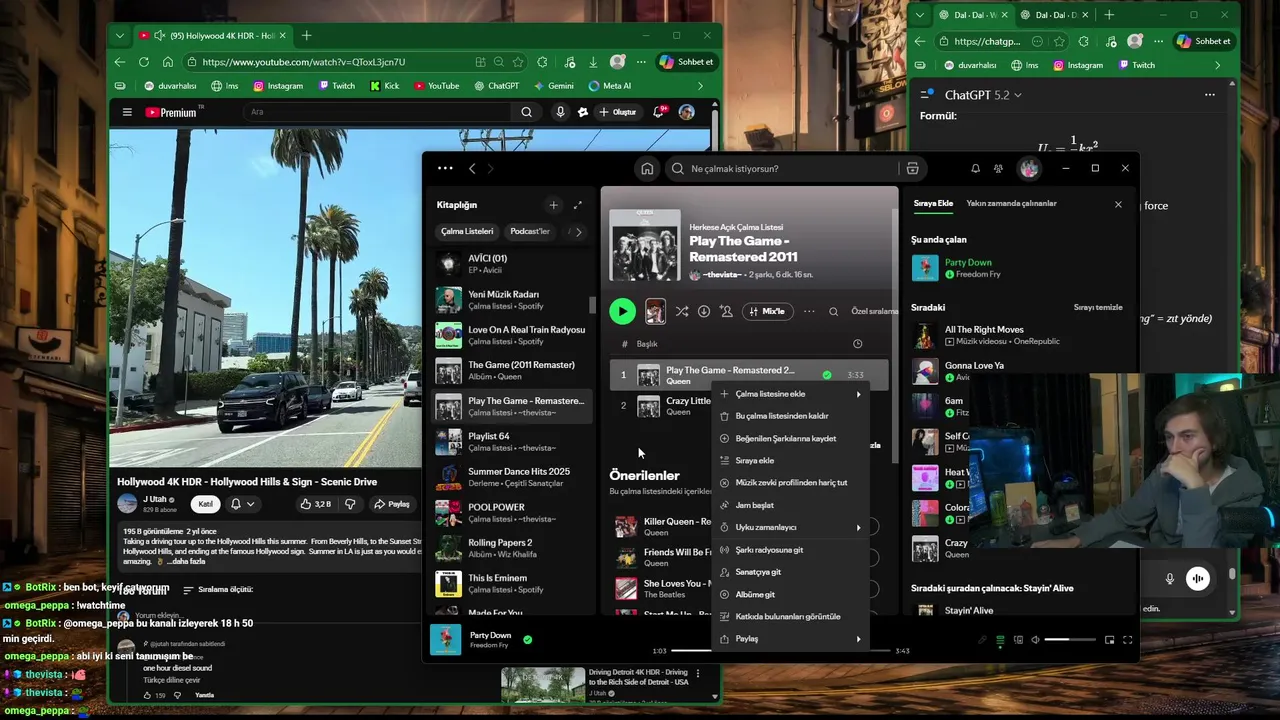Image resolution: width=1280 pixels, height=720 pixels.
Task: Open Spotify miniplayer icon
Action: point(1109,640)
